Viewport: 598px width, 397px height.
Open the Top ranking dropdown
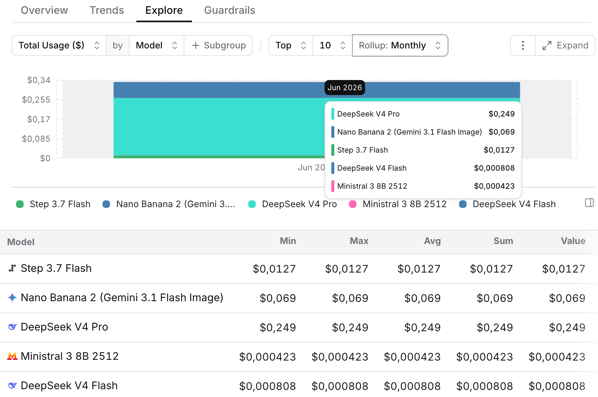click(x=291, y=45)
